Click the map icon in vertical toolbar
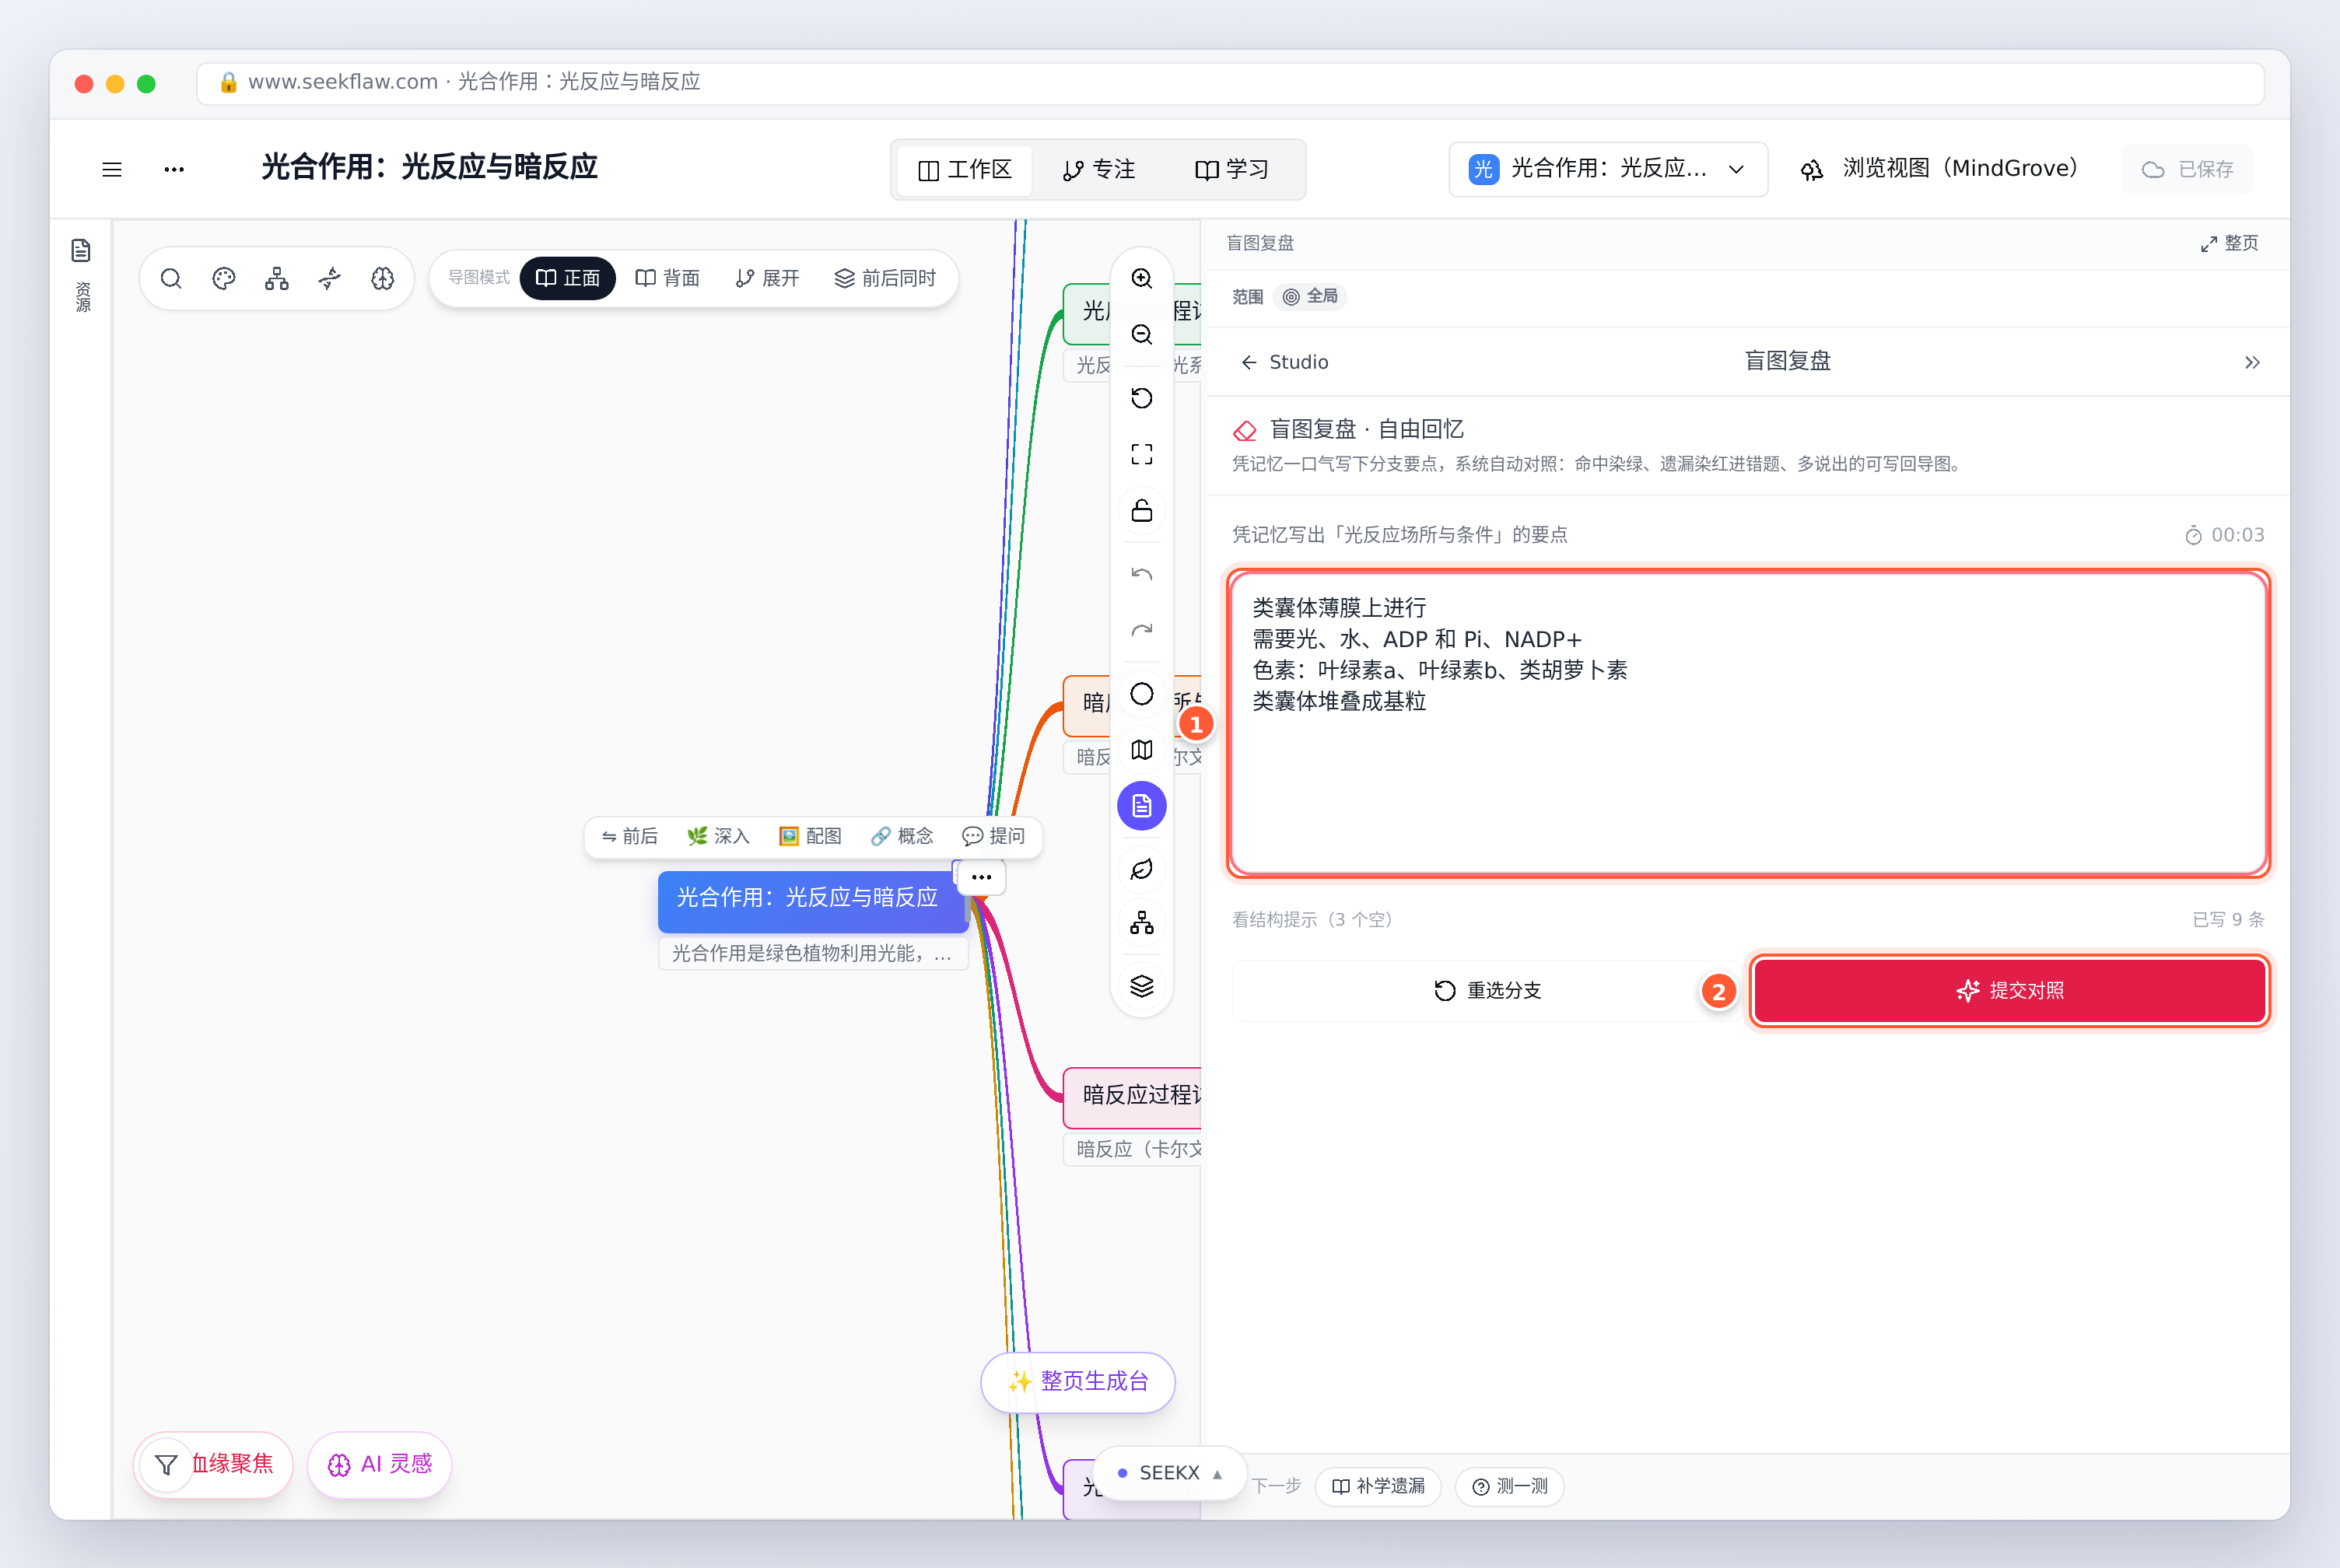Viewport: 2340px width, 1568px height. (x=1142, y=751)
